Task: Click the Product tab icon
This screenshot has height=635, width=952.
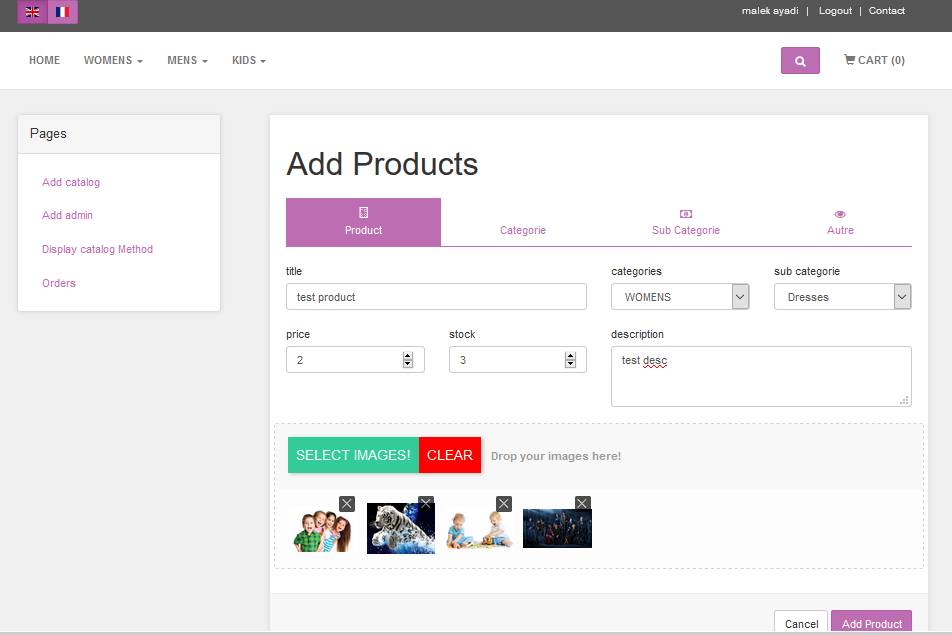Action: [364, 212]
